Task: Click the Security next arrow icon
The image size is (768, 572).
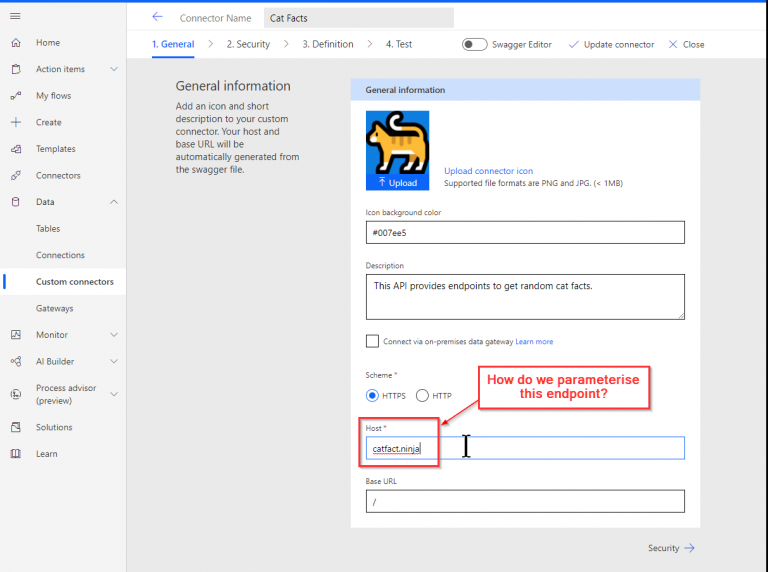Action: coord(690,548)
